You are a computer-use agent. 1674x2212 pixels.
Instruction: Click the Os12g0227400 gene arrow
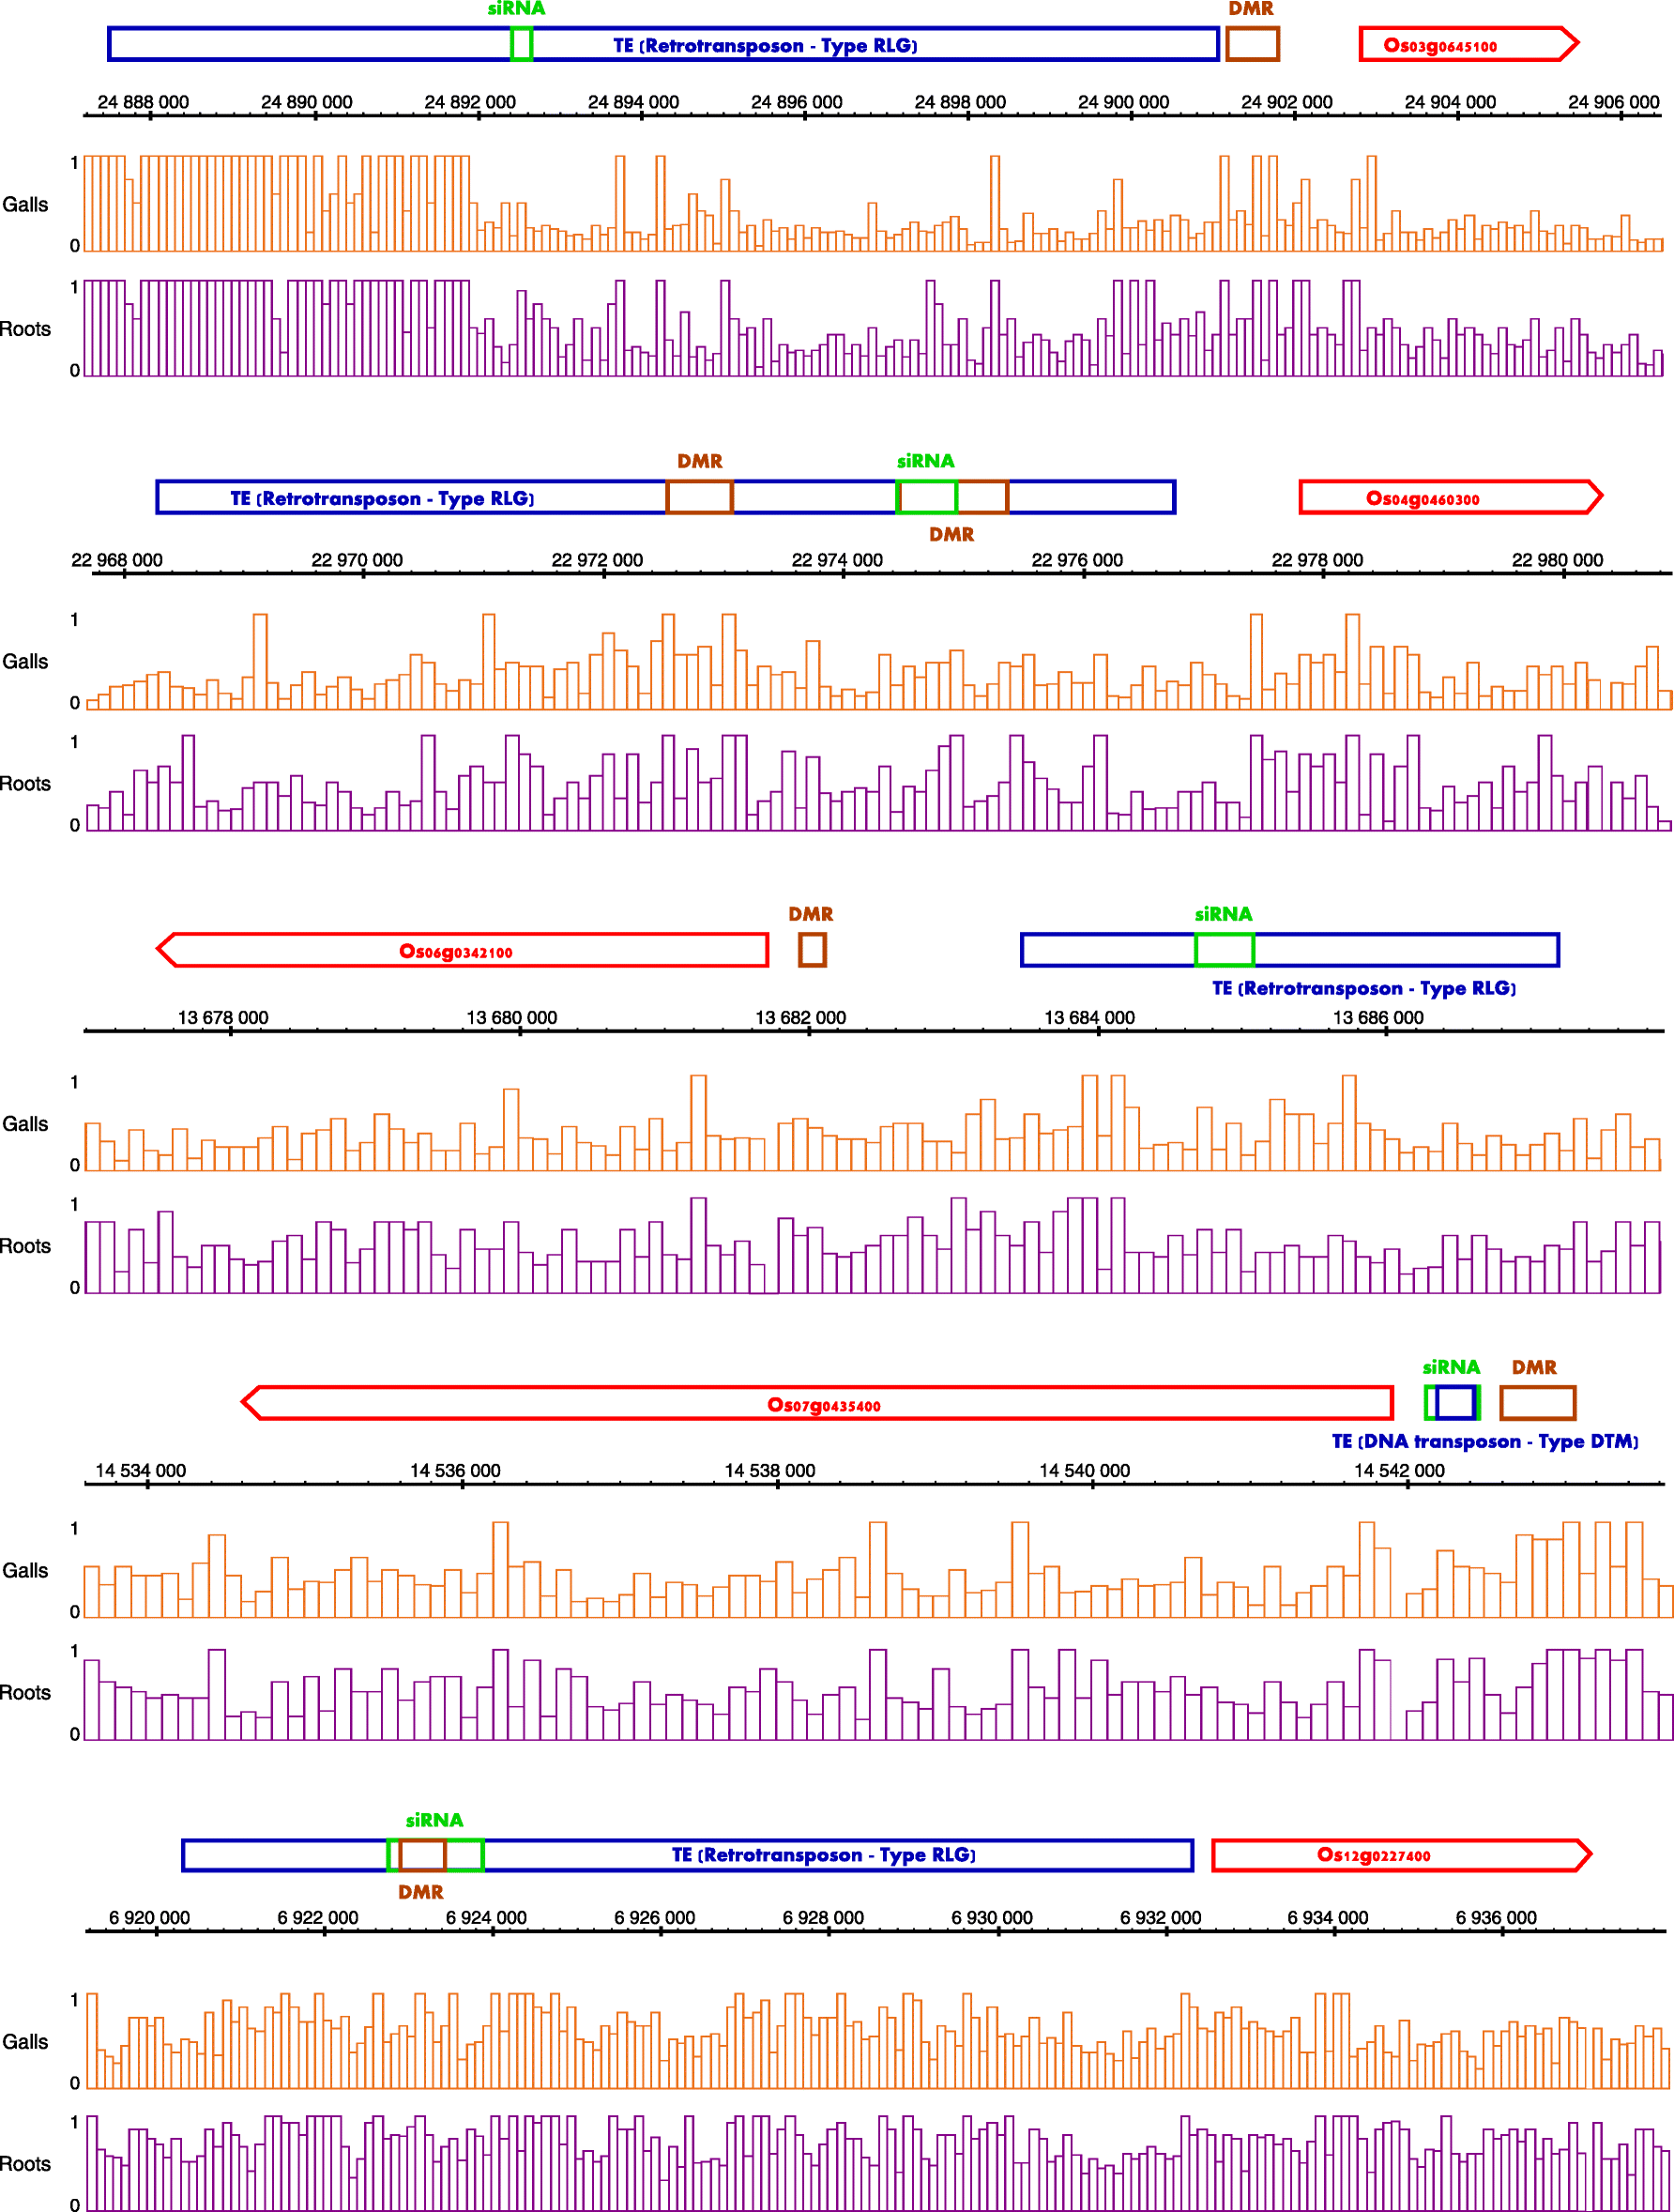1401,1855
